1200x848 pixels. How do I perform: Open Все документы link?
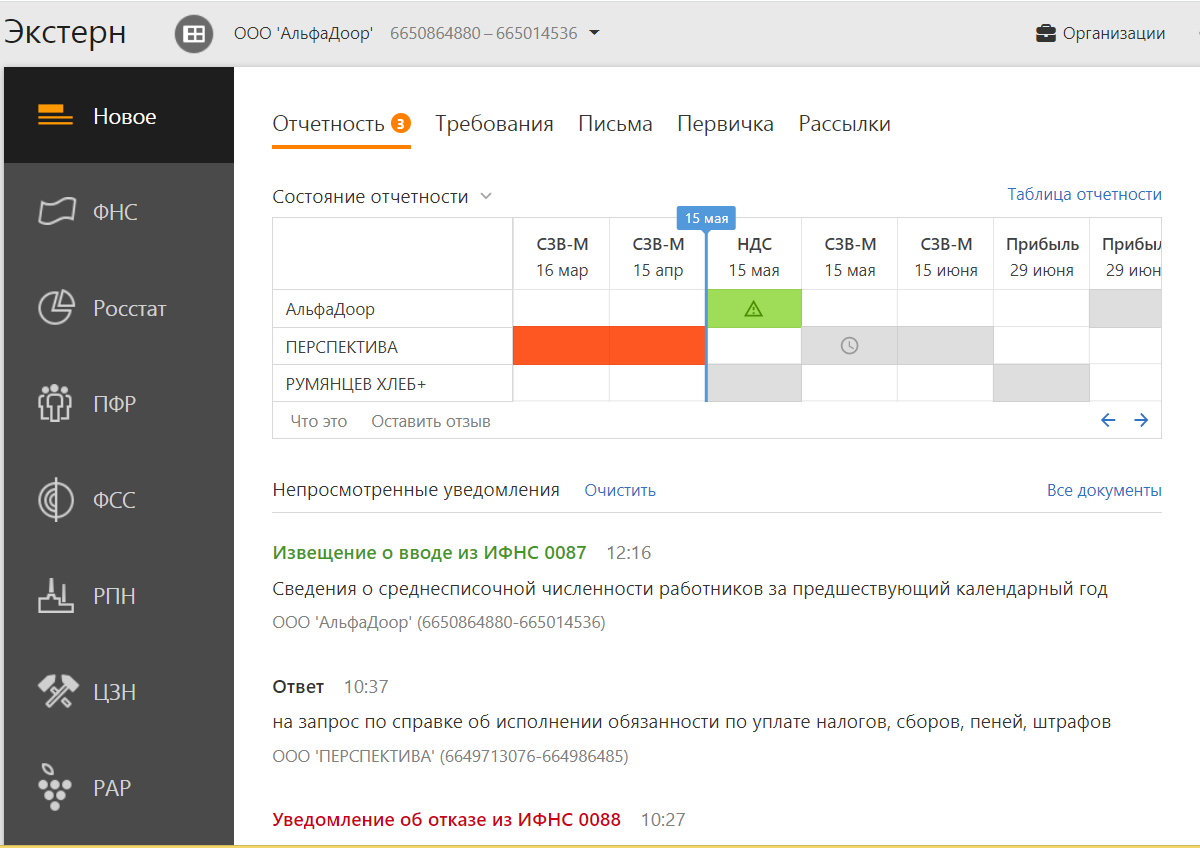coord(1104,490)
